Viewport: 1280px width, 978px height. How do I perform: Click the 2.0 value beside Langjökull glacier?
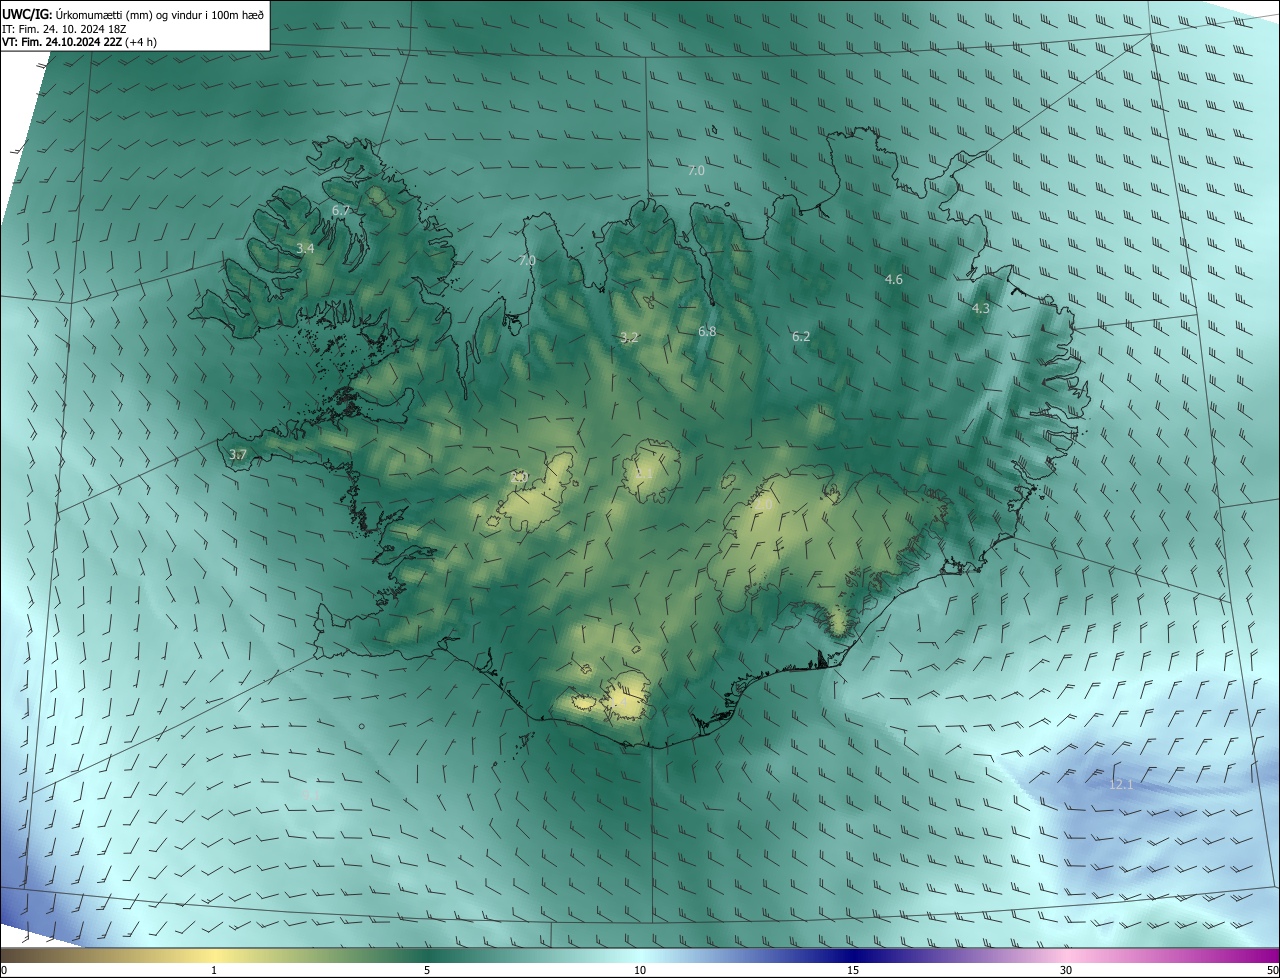coord(518,477)
